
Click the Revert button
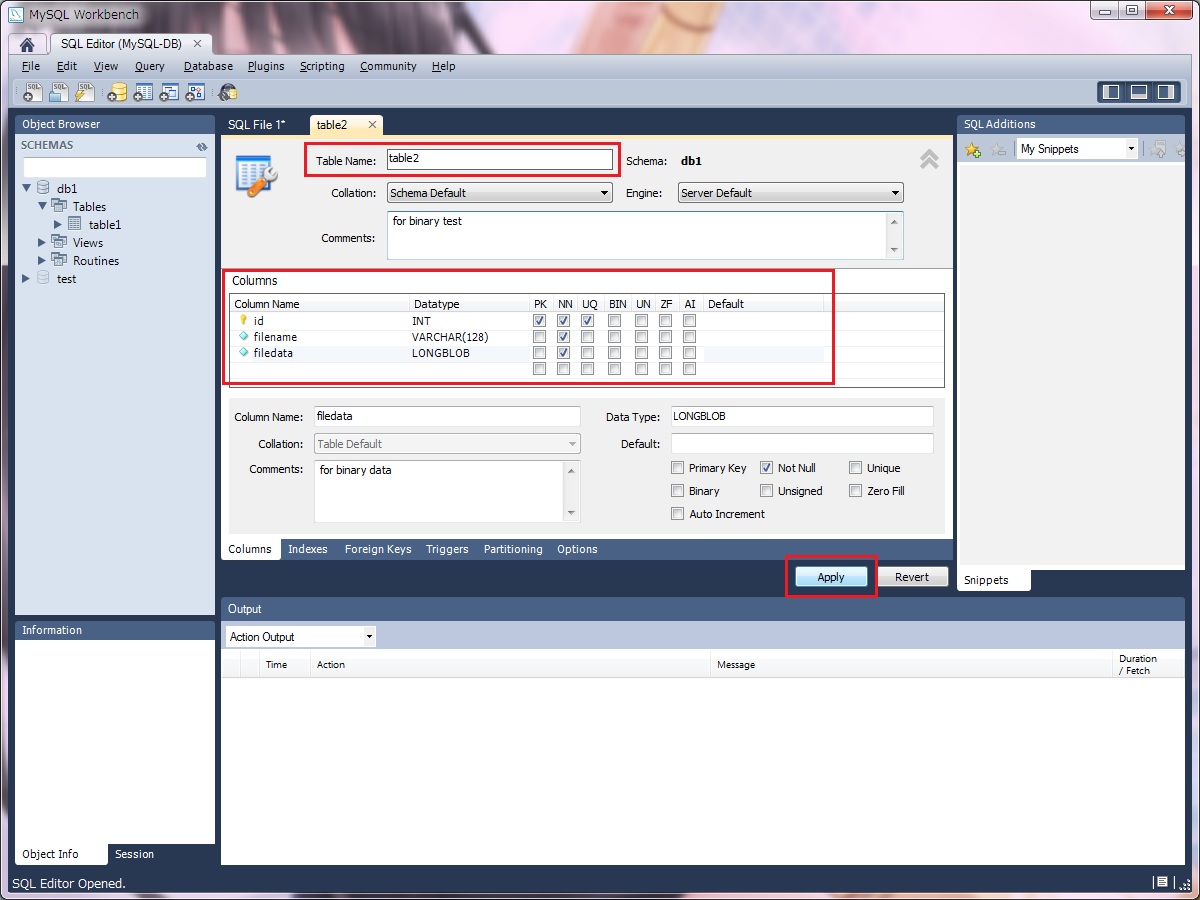(x=912, y=577)
